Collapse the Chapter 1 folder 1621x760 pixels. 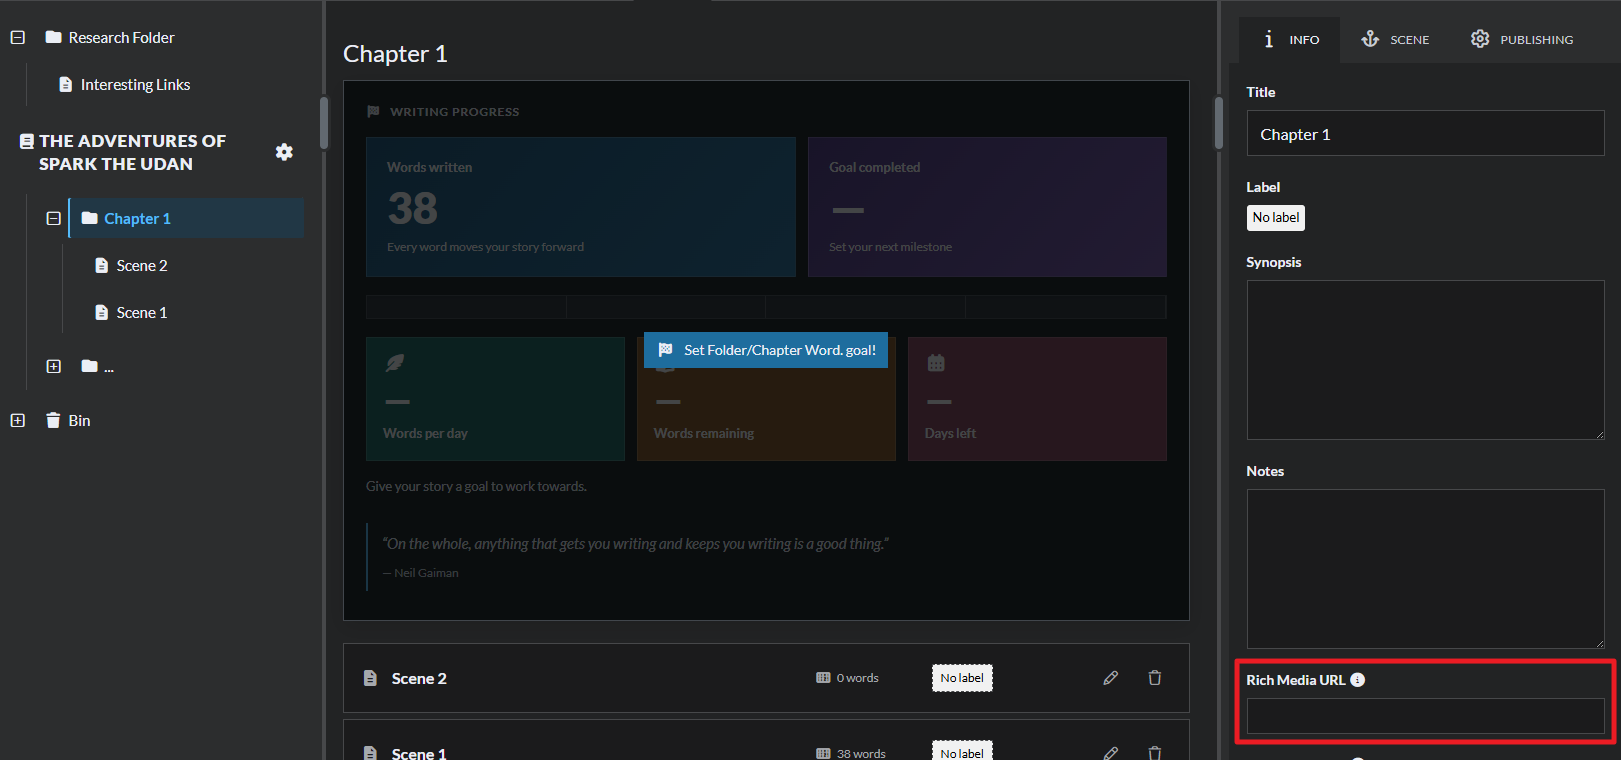tap(54, 218)
